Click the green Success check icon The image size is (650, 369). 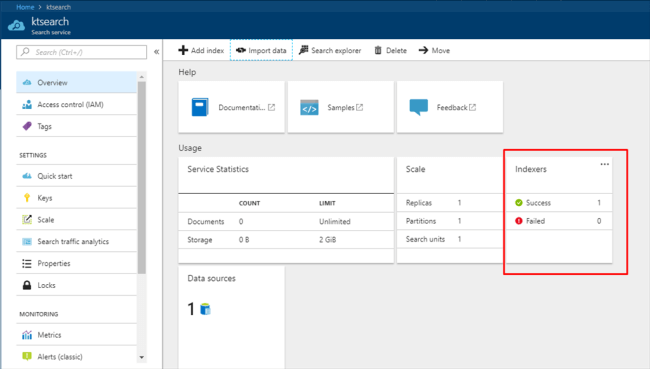click(x=519, y=203)
